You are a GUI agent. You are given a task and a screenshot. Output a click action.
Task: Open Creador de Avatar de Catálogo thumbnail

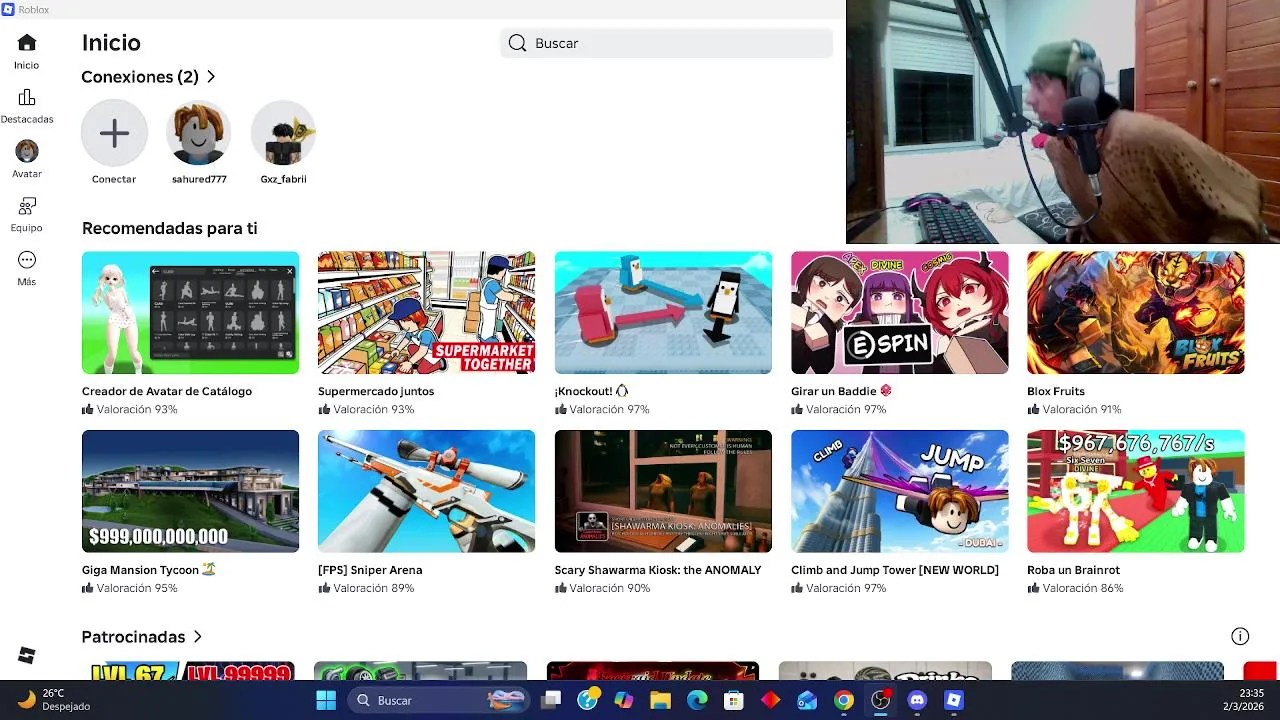(x=190, y=313)
